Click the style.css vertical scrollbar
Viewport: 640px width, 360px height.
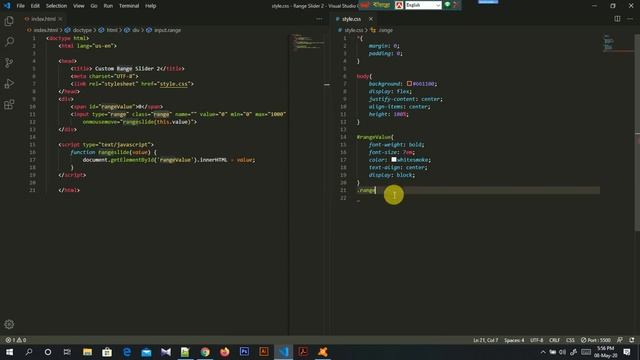[637, 132]
